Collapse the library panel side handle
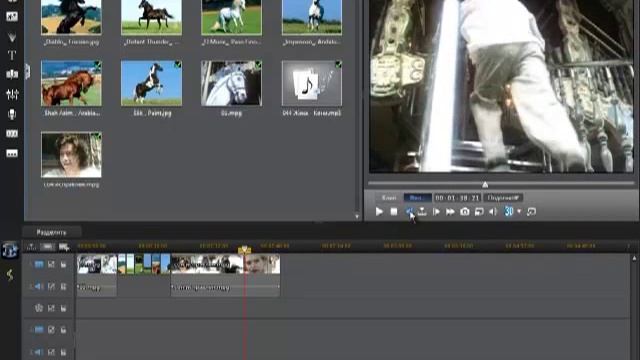 click(27, 71)
